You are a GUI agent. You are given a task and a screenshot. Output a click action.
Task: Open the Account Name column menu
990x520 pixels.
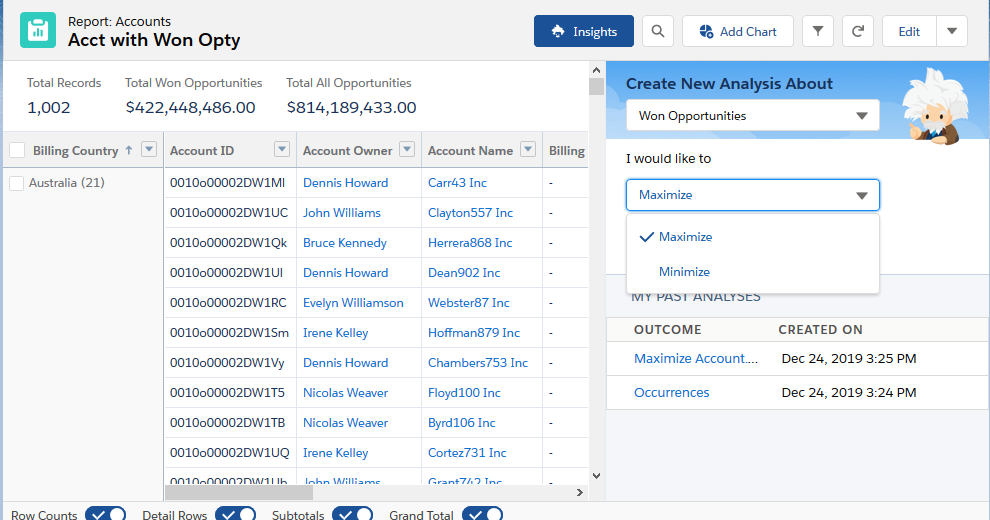click(528, 150)
